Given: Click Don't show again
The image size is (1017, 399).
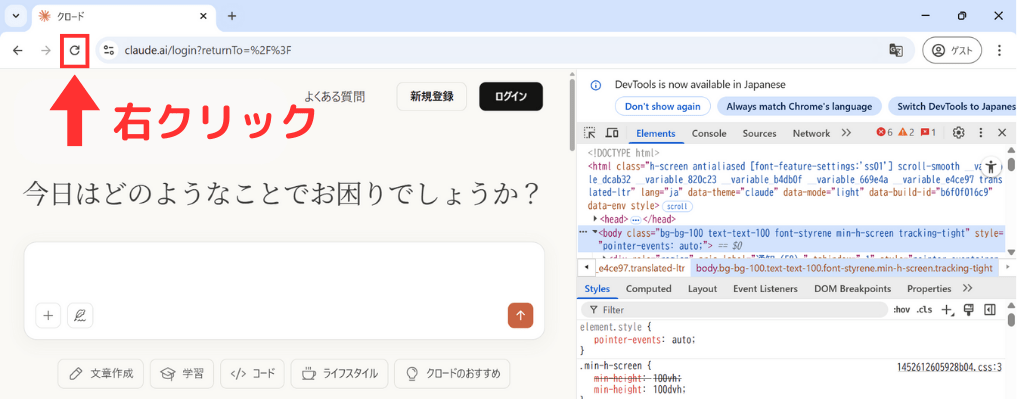Looking at the screenshot, I should [x=662, y=106].
